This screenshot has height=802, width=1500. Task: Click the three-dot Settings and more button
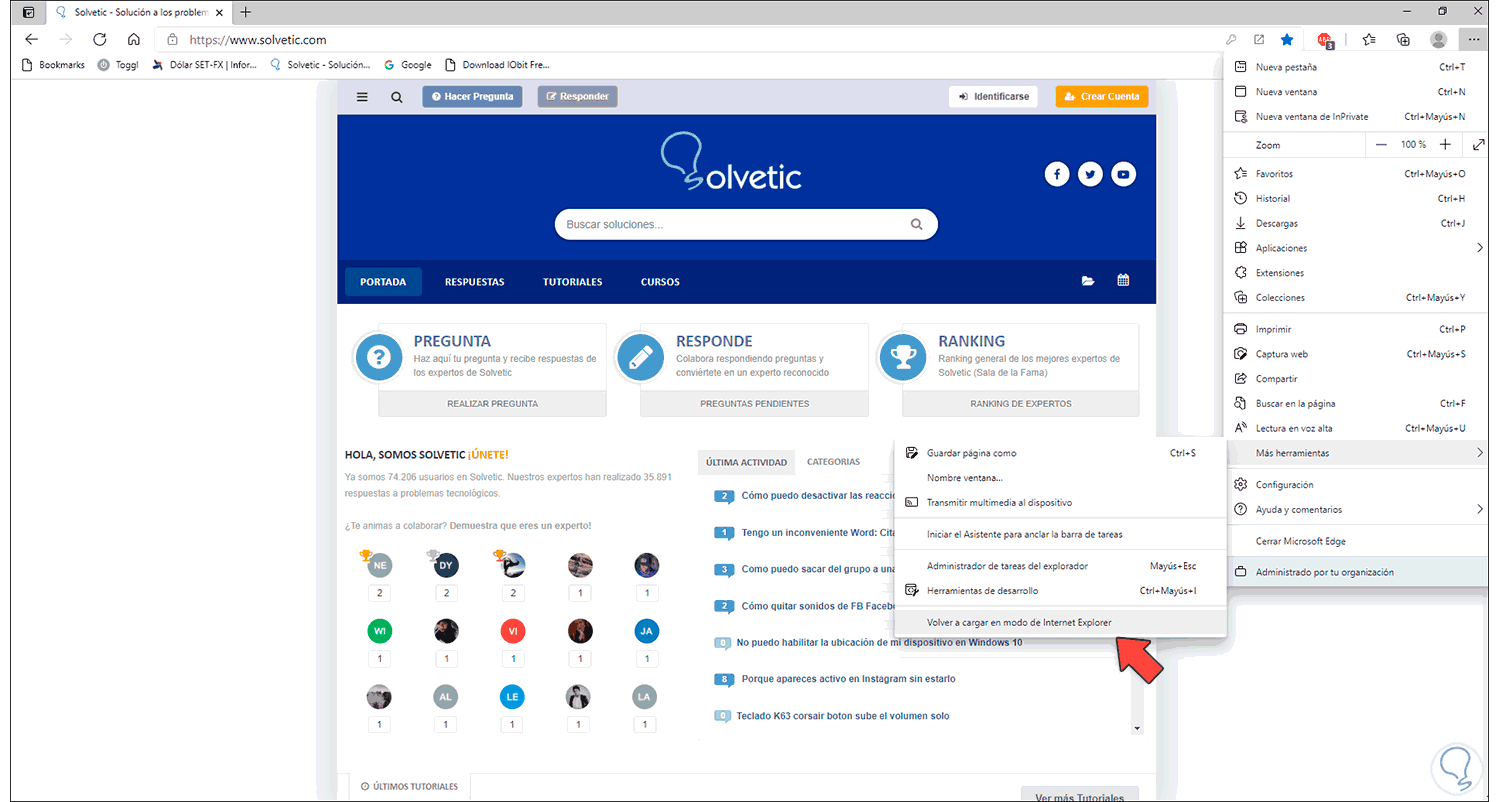(1474, 40)
